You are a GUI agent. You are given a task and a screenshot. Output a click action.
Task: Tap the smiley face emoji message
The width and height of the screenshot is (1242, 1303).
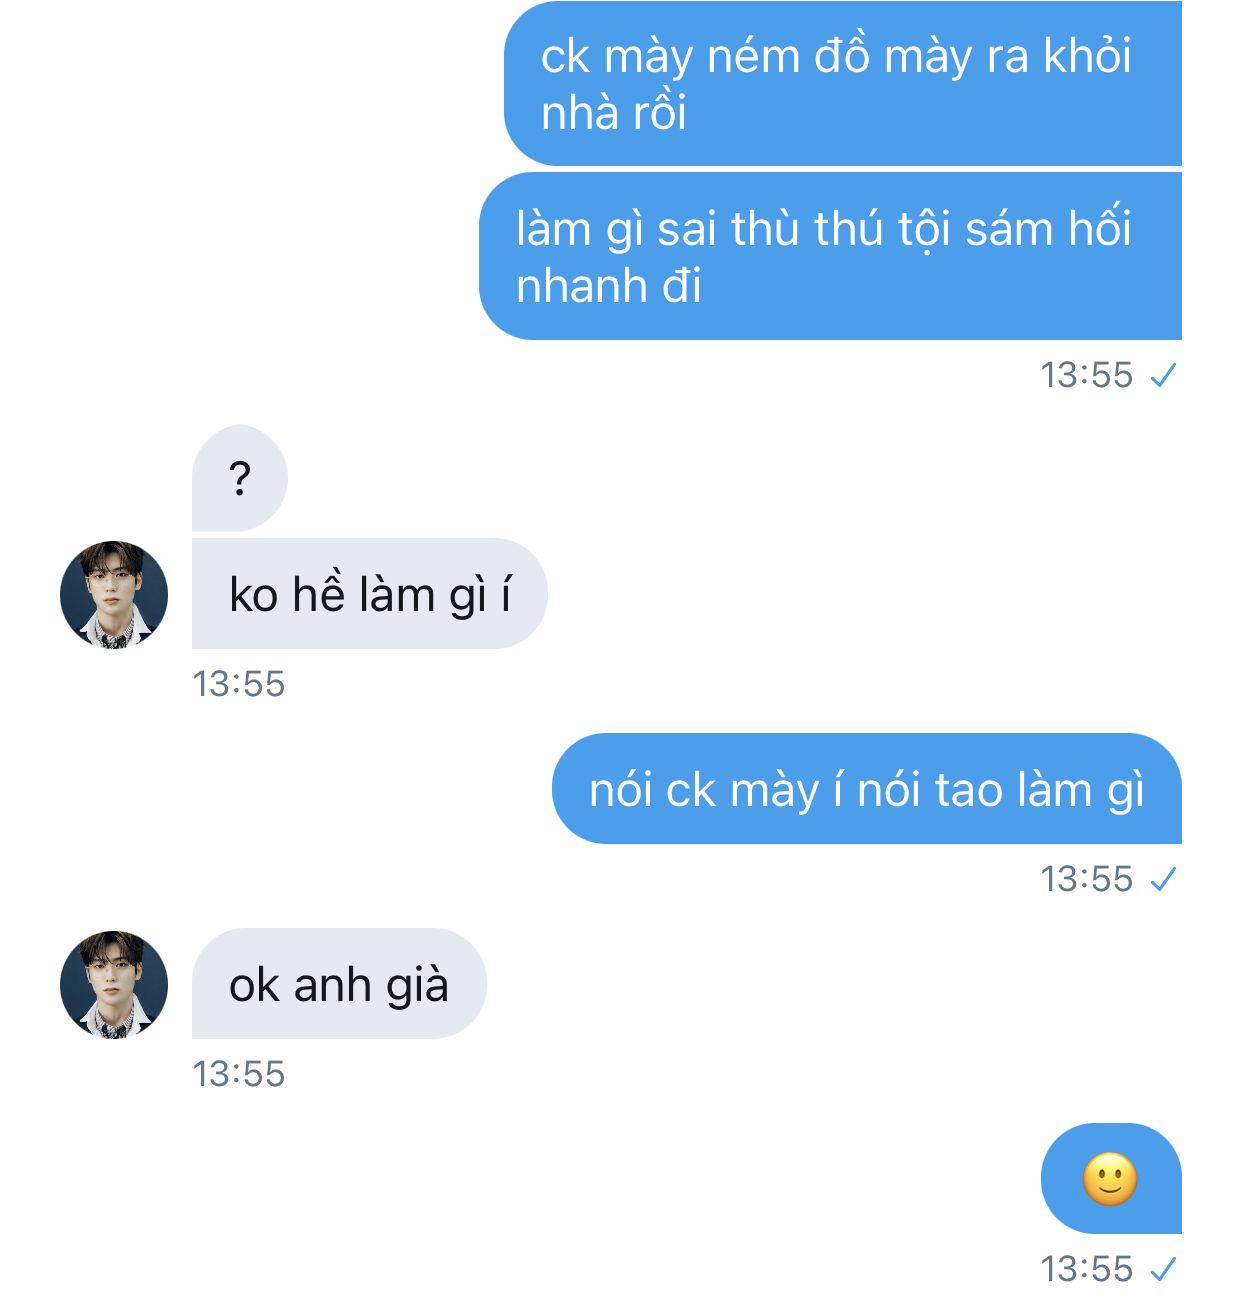point(1110,1179)
